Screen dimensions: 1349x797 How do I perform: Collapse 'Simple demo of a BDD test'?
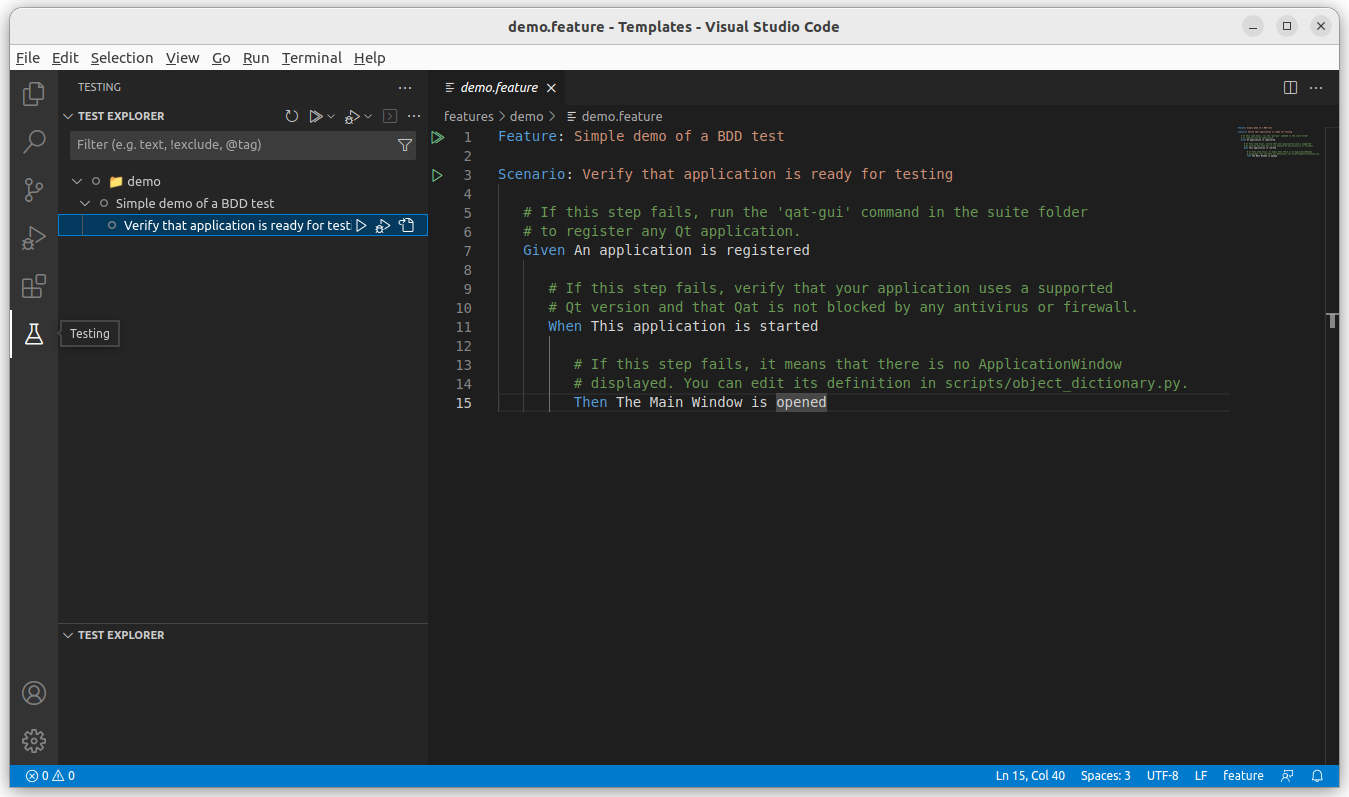coord(85,203)
